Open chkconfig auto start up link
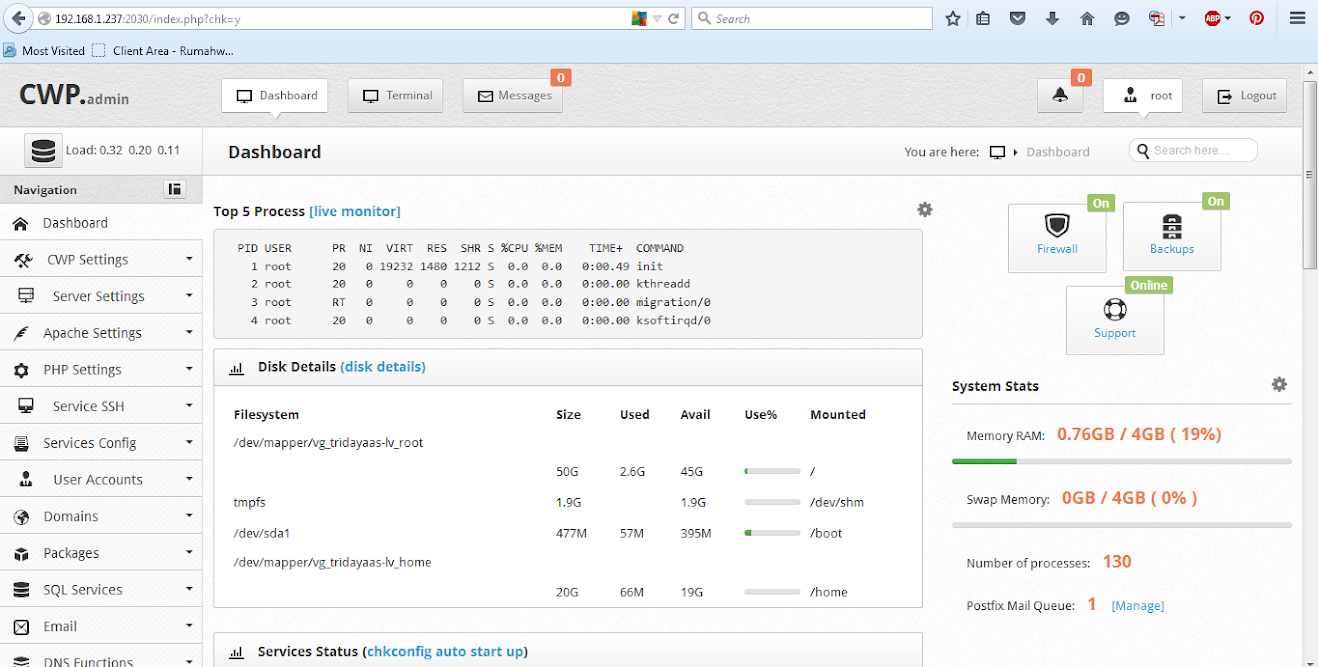Viewport: 1318px width, 667px height. [444, 652]
